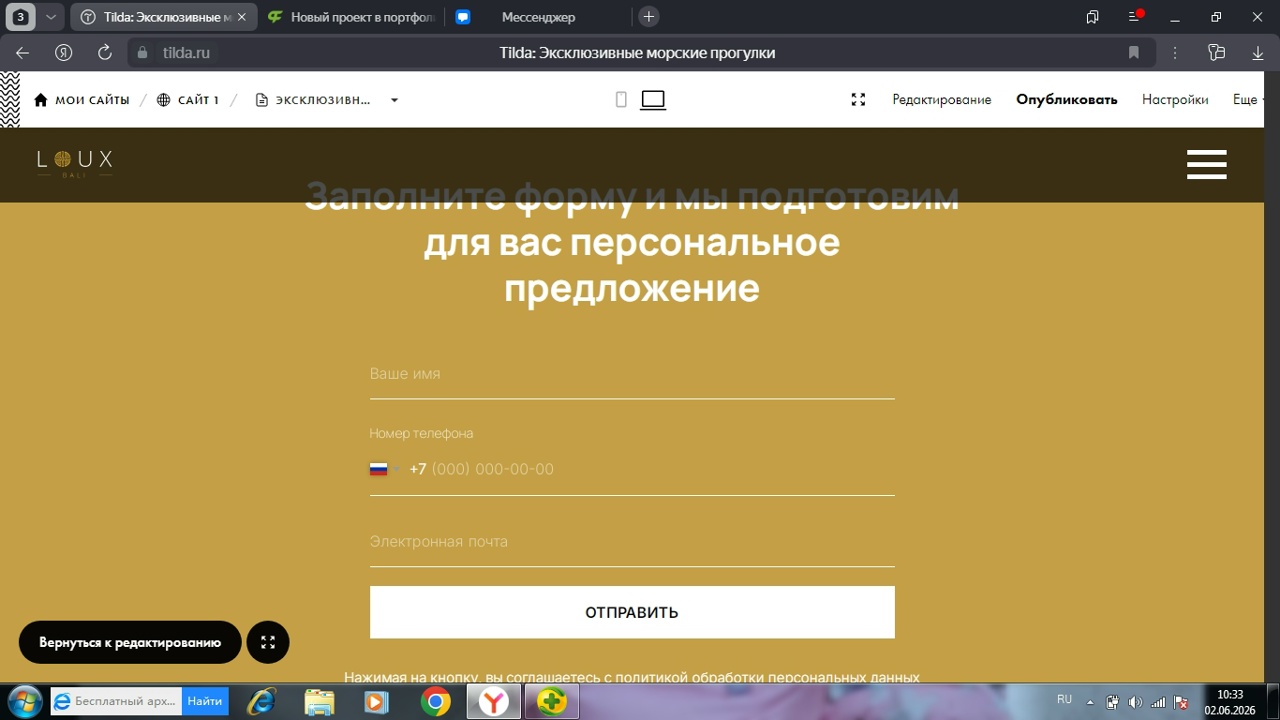Switch preview to mobile phone view
The image size is (1280, 720).
coord(621,99)
